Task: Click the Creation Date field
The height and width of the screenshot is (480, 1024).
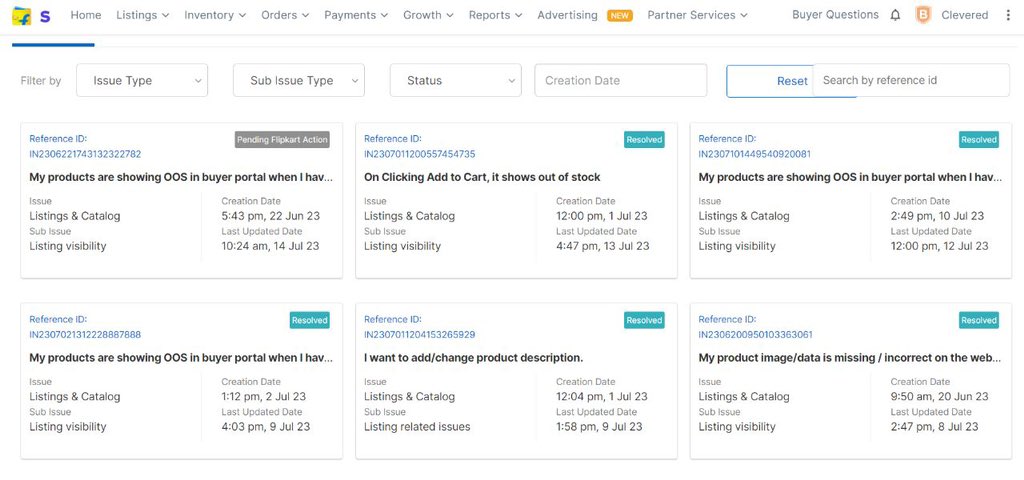Action: [x=620, y=80]
